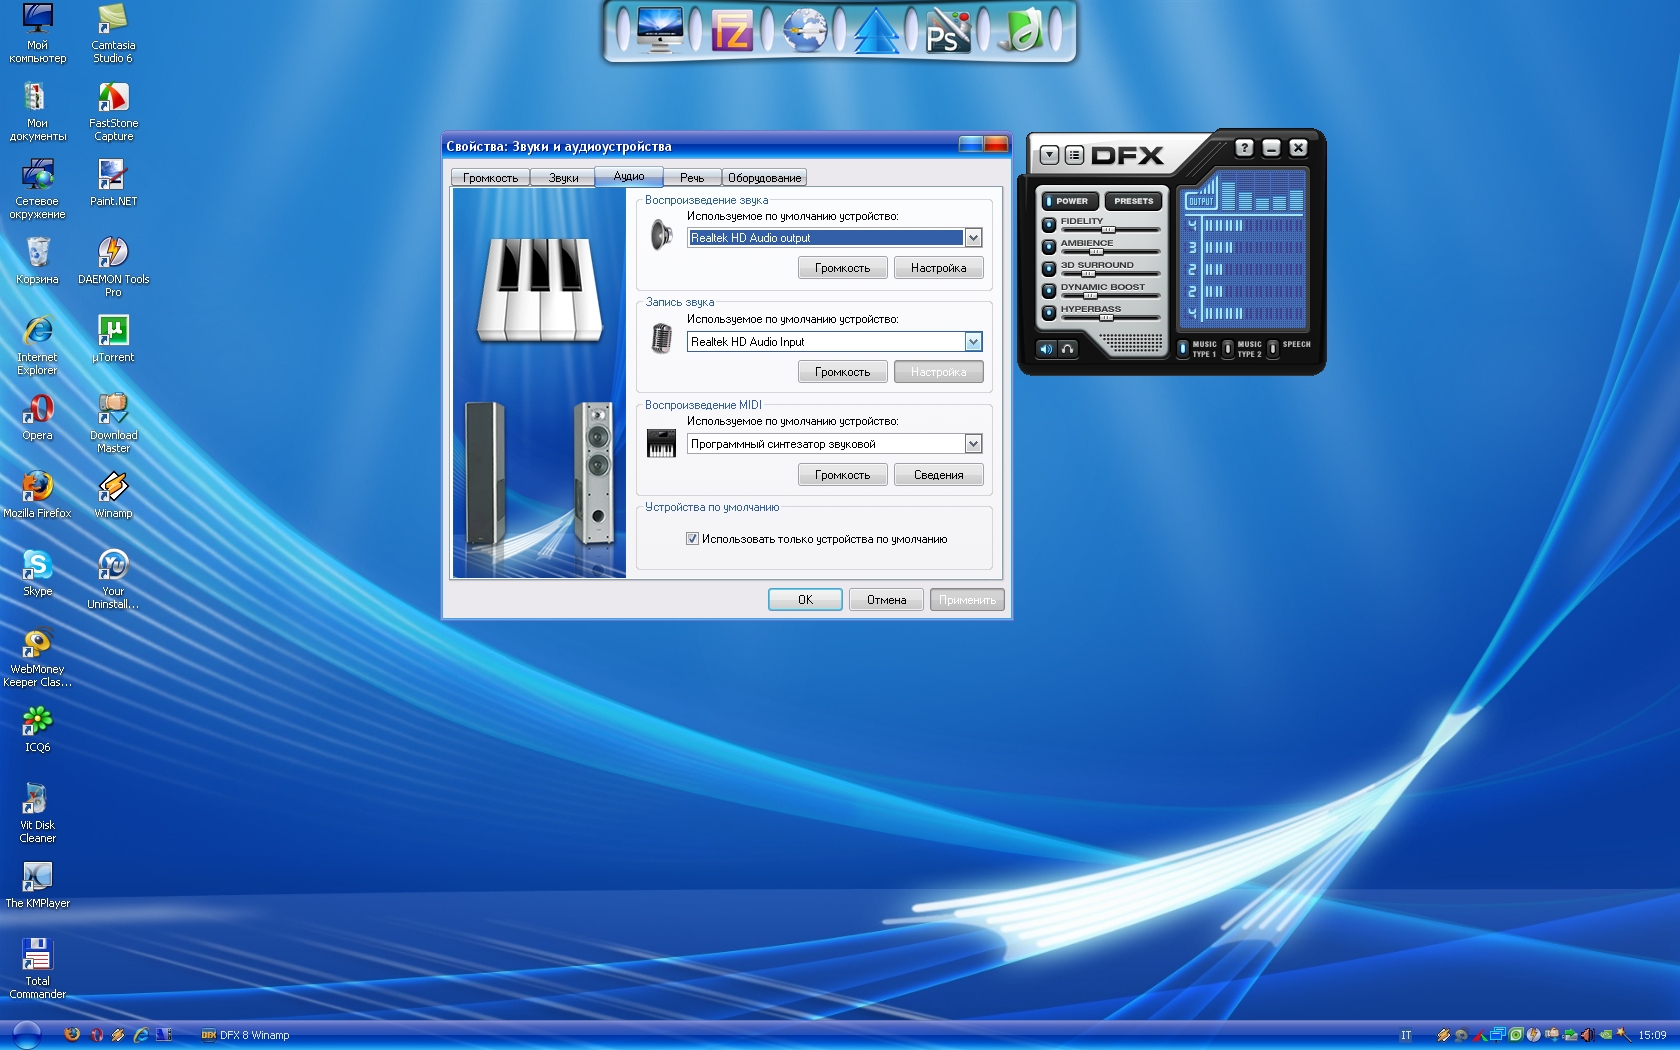This screenshot has height=1050, width=1680.
Task: Expand MIDI playback device dropdown
Action: [x=973, y=444]
